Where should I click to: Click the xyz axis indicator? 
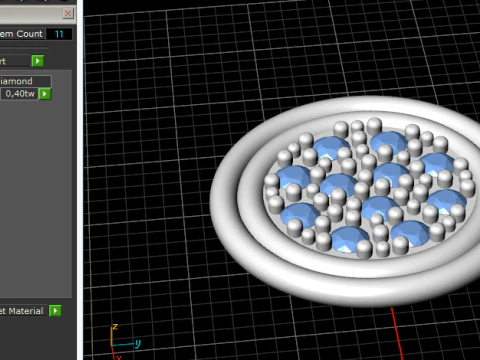coord(125,342)
